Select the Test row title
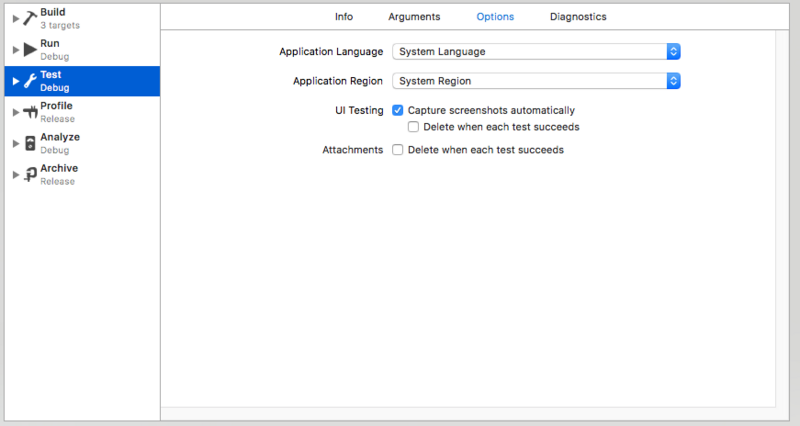The image size is (800, 426). 51,74
